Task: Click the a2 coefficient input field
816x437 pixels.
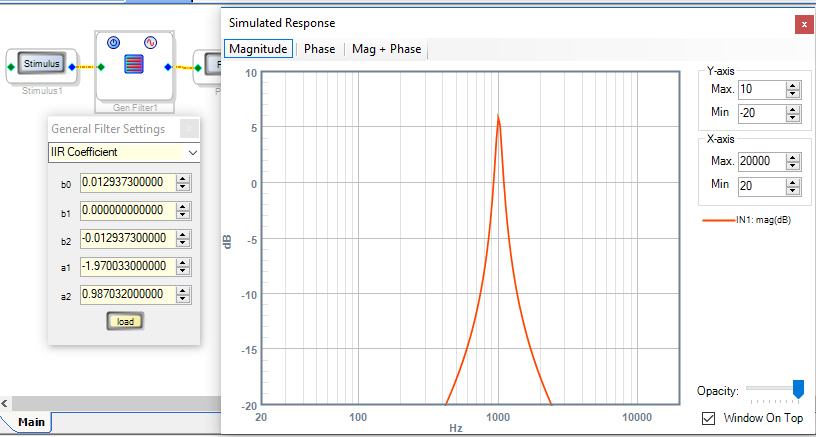Action: coord(129,295)
